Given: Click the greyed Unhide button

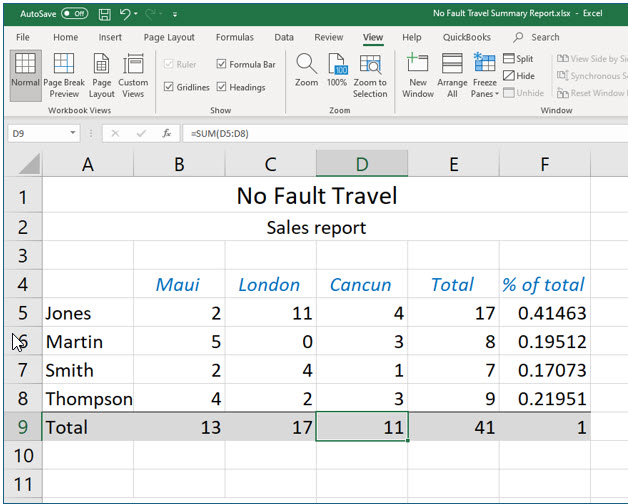Looking at the screenshot, I should [523, 93].
